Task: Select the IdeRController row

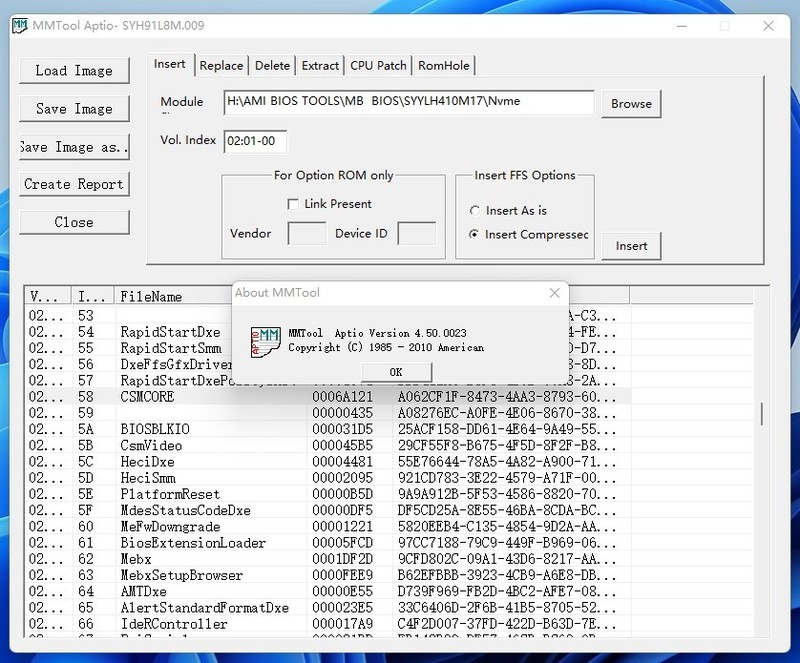Action: tap(328, 624)
